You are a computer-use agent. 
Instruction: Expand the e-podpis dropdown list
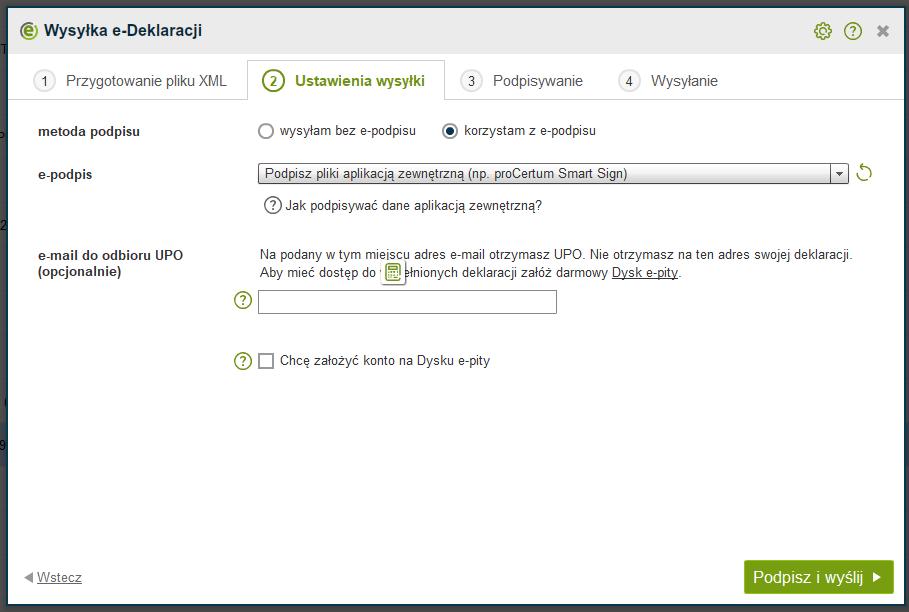(x=839, y=174)
